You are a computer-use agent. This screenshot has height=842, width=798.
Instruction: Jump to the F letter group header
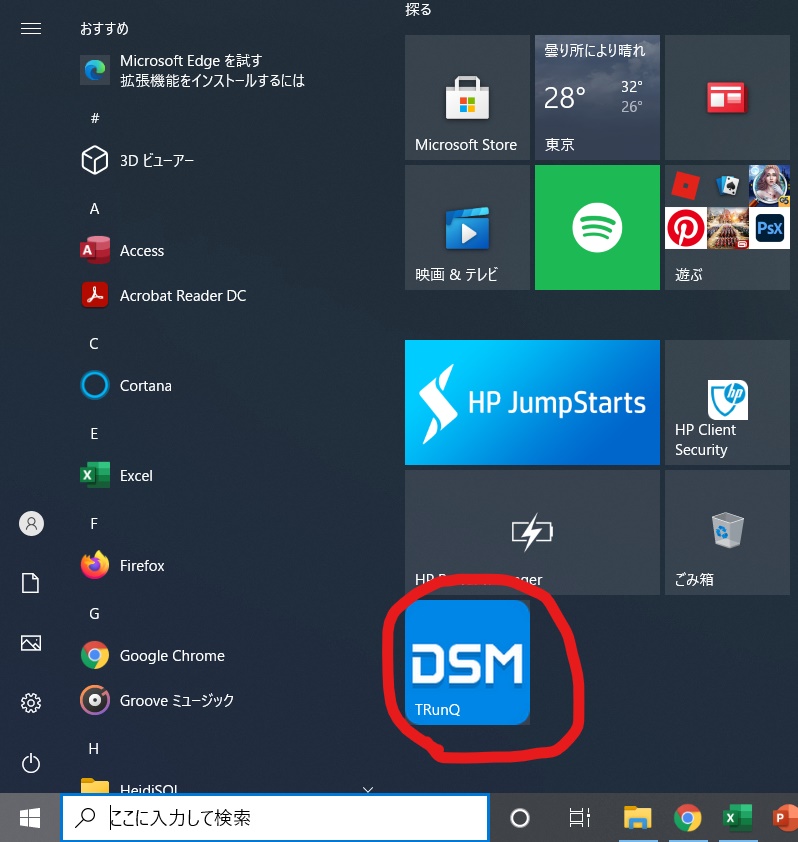(94, 523)
